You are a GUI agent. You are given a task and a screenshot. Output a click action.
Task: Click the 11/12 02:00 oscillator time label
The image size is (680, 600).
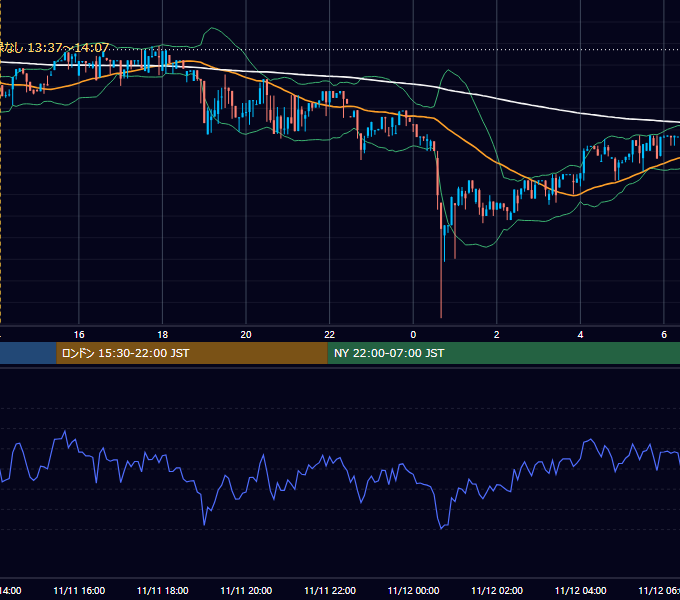click(x=497, y=590)
